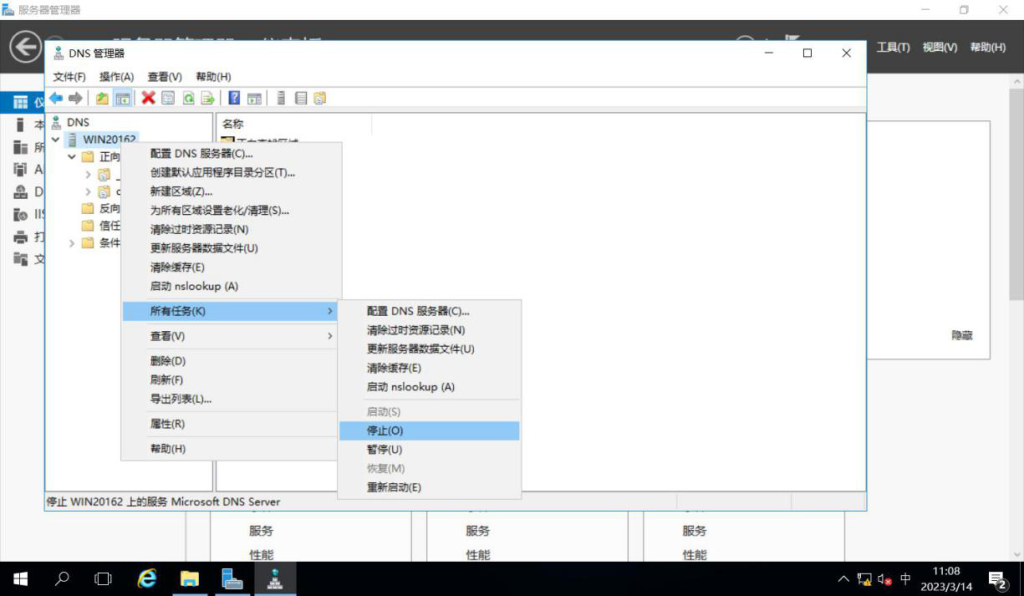Open 帮助(H) menu in Server Manager
Viewport: 1024px width, 596px height.
[987, 47]
